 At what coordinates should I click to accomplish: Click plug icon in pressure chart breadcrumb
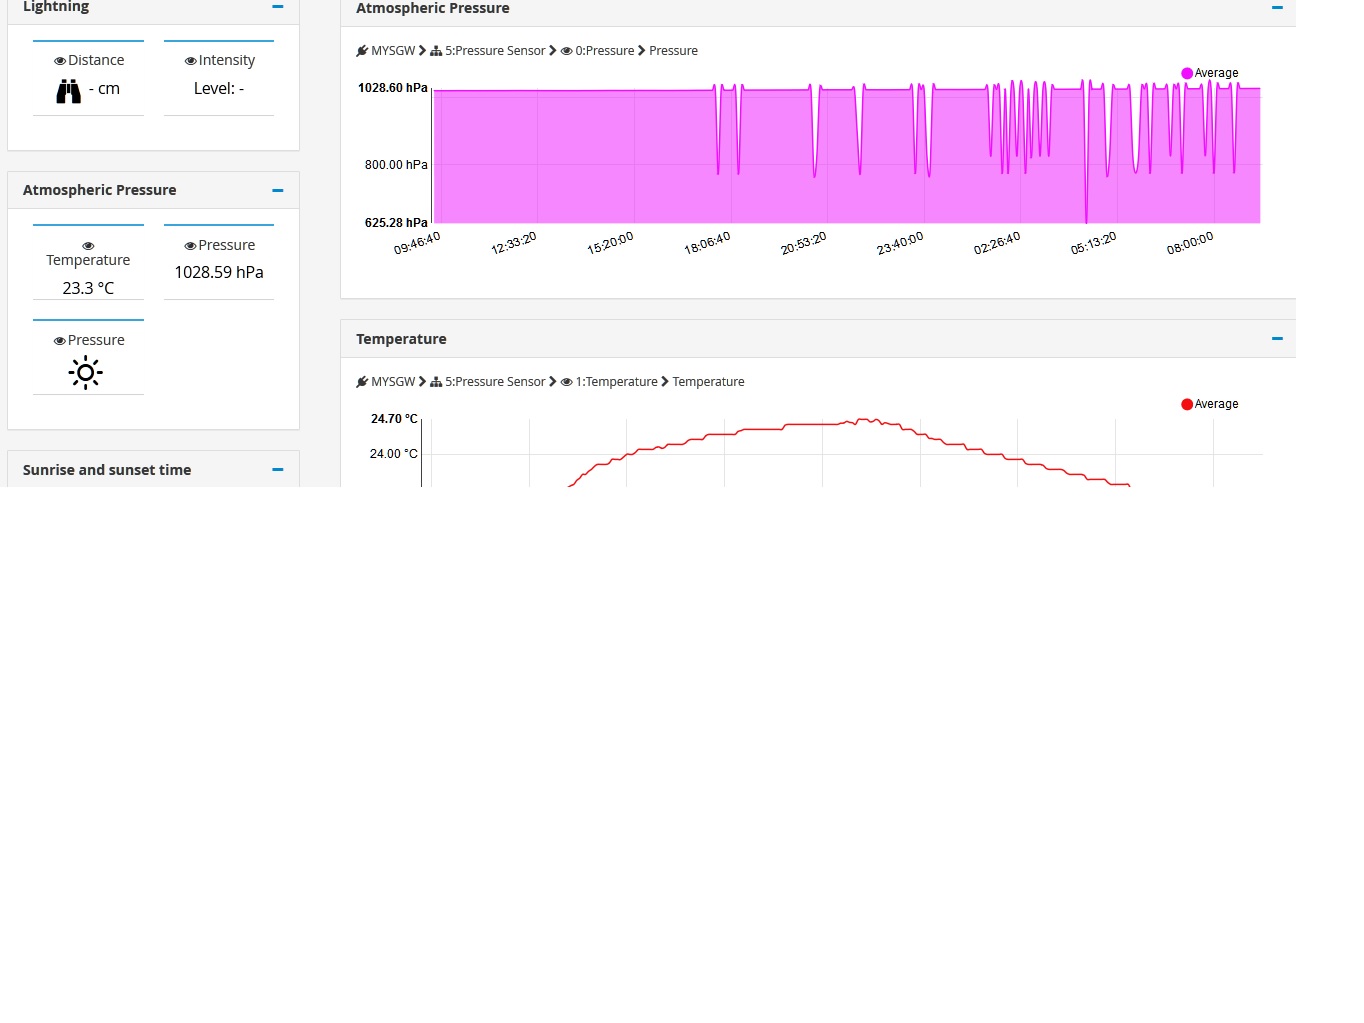click(x=362, y=51)
